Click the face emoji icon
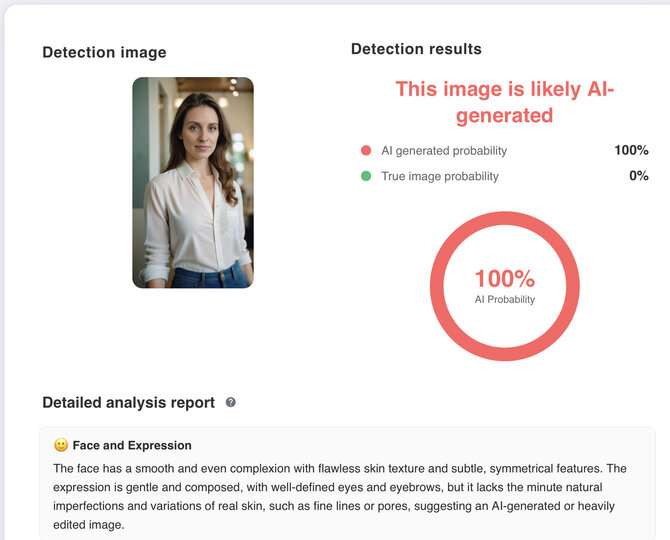Image resolution: width=670 pixels, height=540 pixels. coord(61,445)
